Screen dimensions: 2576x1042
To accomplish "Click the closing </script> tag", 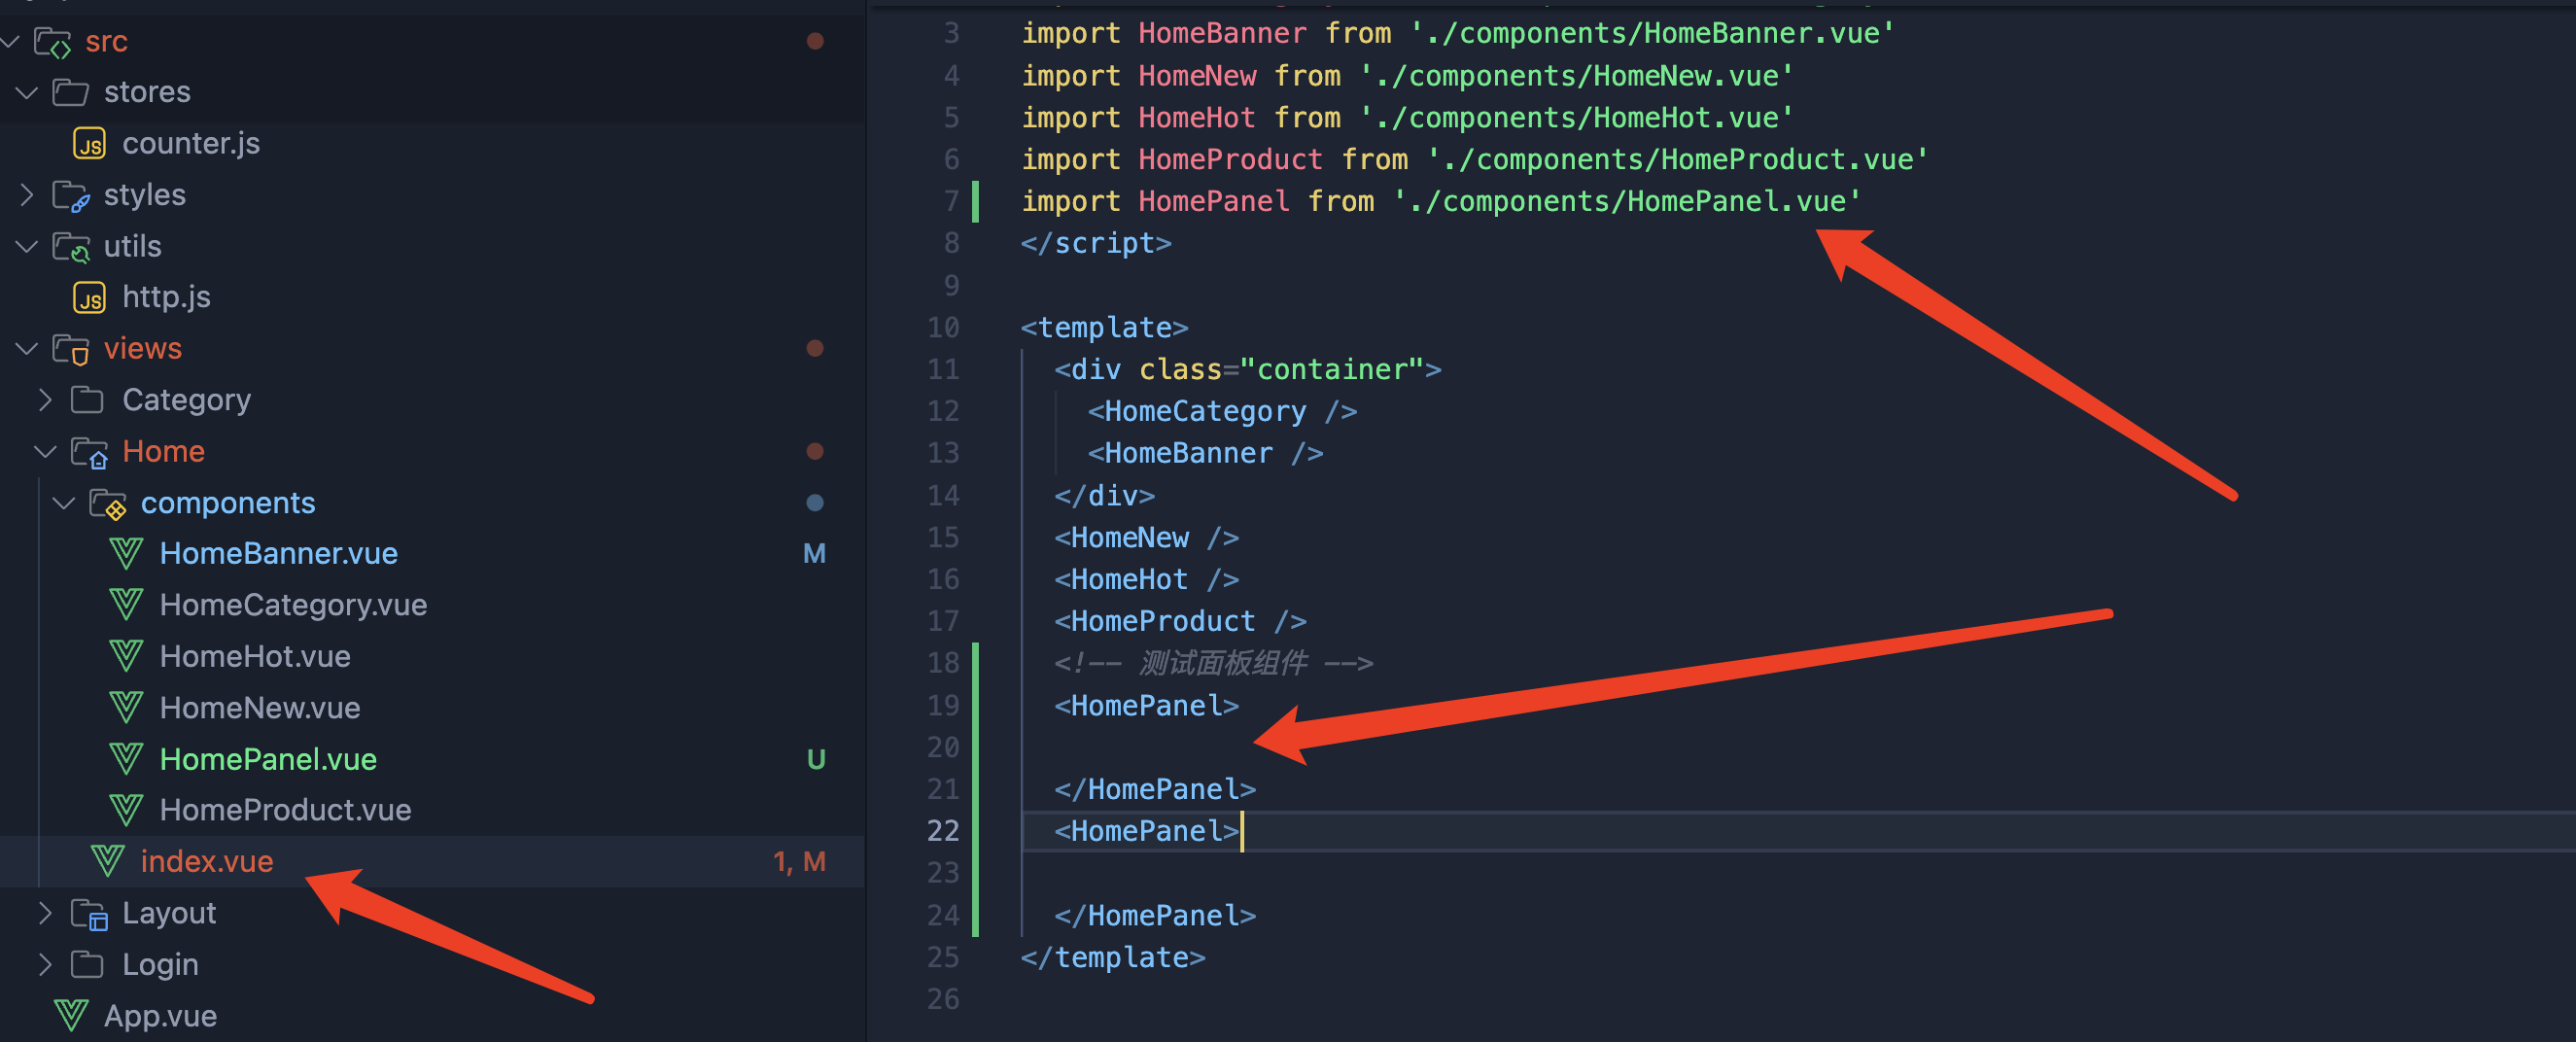I will [x=1096, y=243].
